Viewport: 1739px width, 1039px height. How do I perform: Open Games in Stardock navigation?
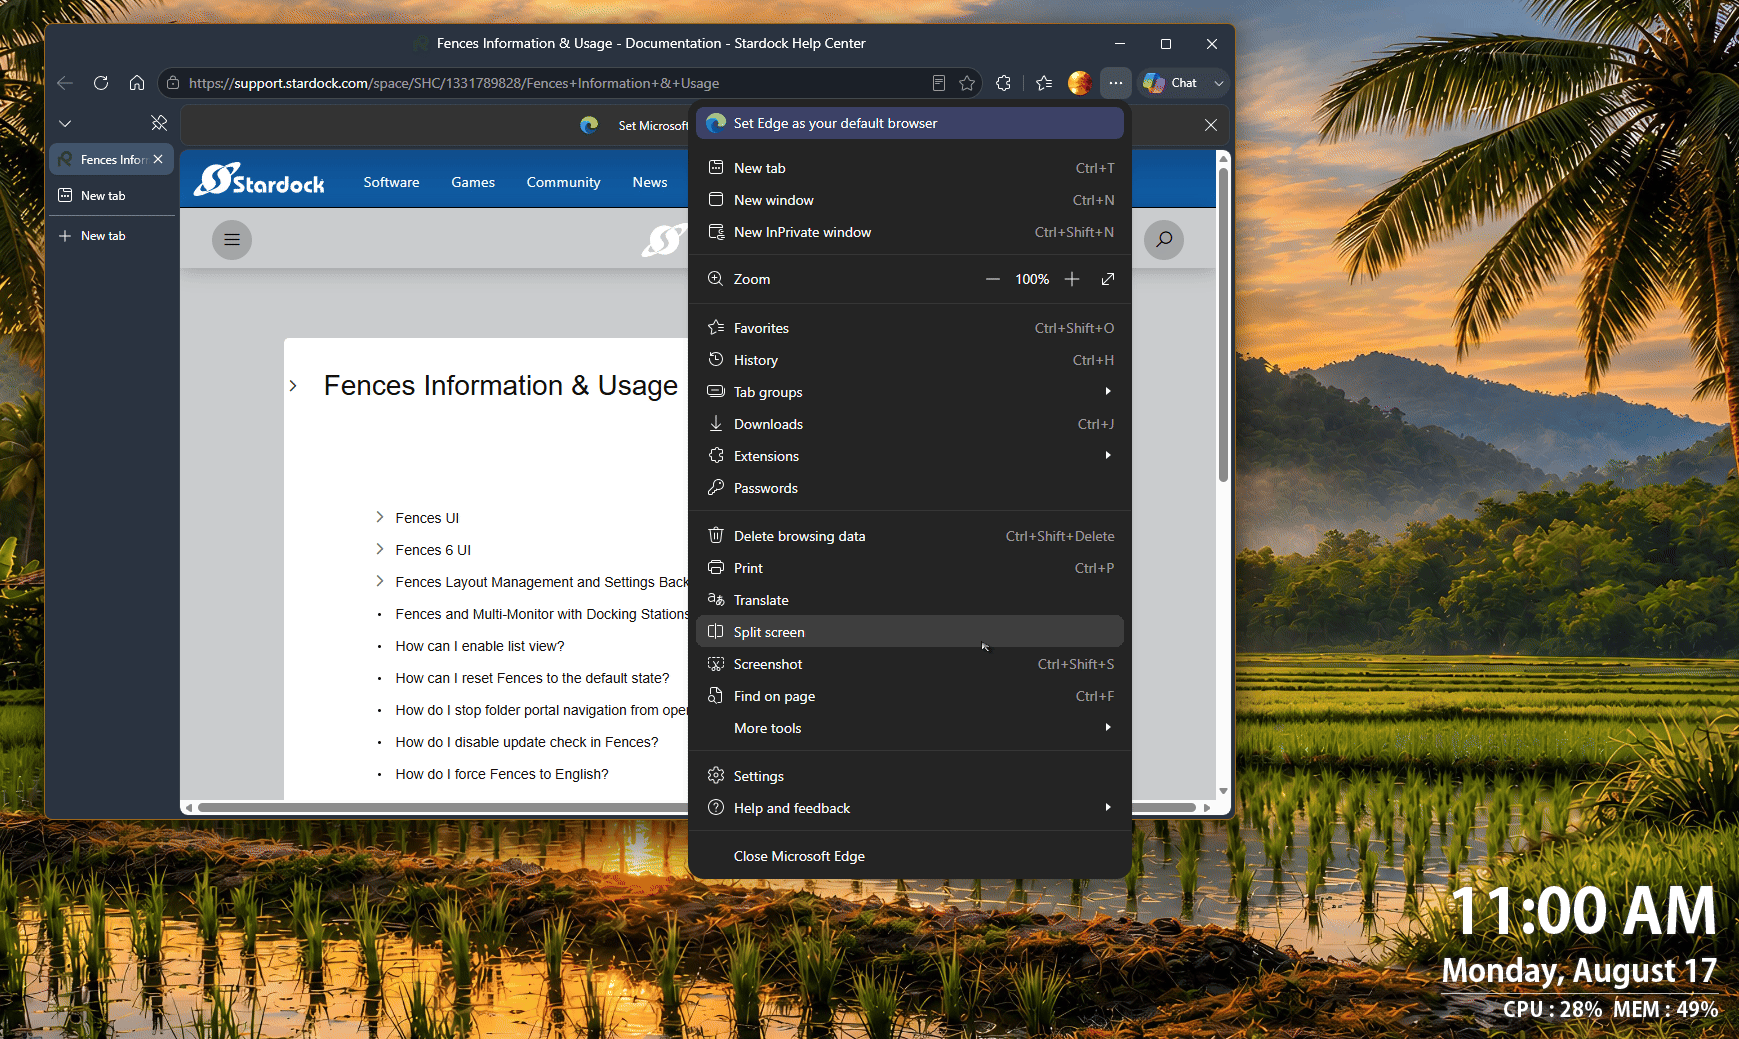coord(473,182)
